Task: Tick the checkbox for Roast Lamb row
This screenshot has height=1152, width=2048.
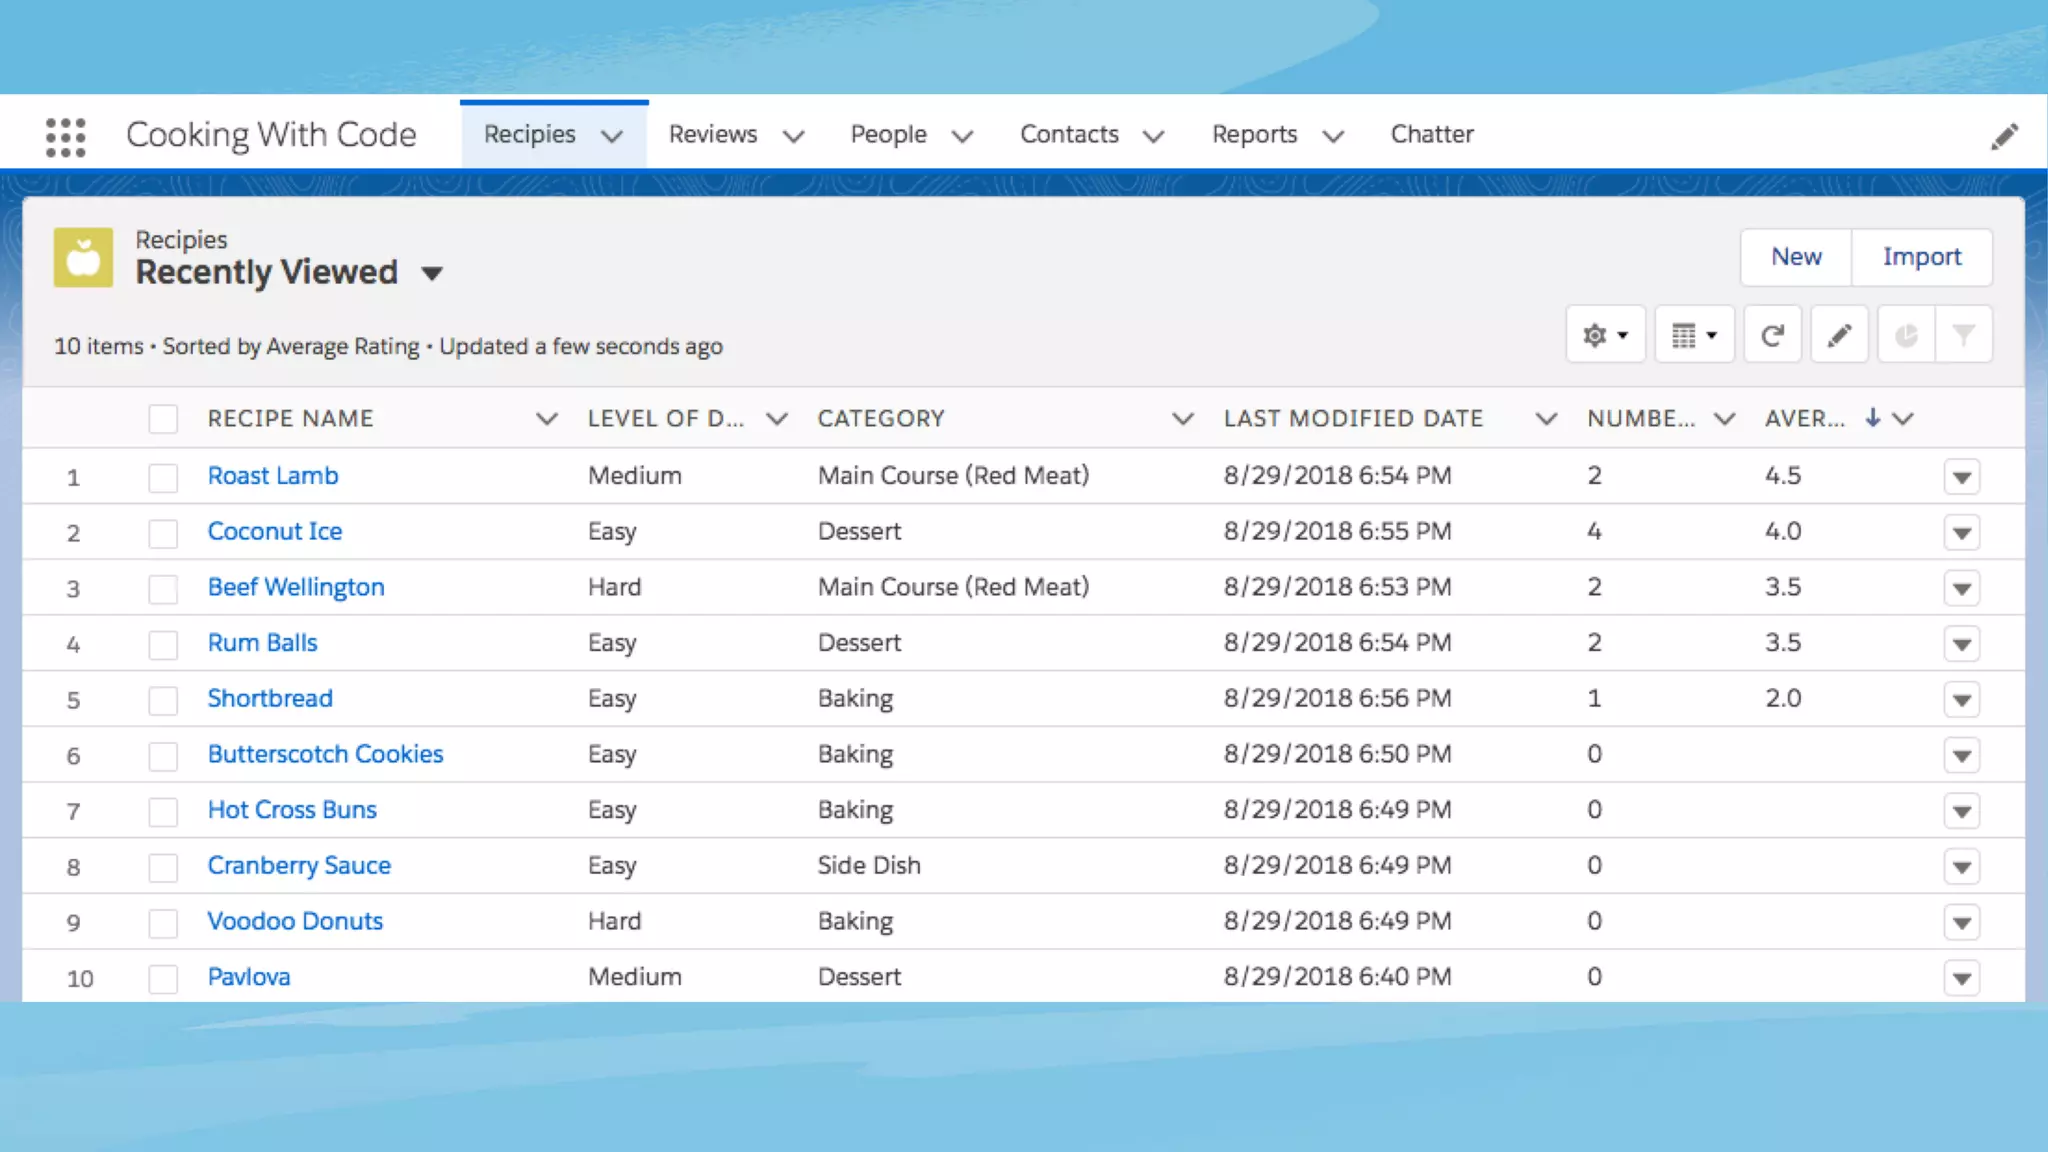Action: click(x=163, y=477)
